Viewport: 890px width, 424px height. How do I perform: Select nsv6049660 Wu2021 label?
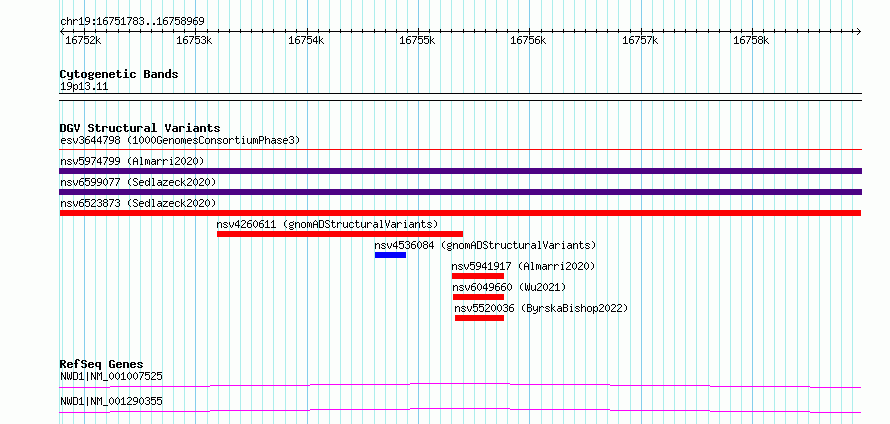click(509, 287)
